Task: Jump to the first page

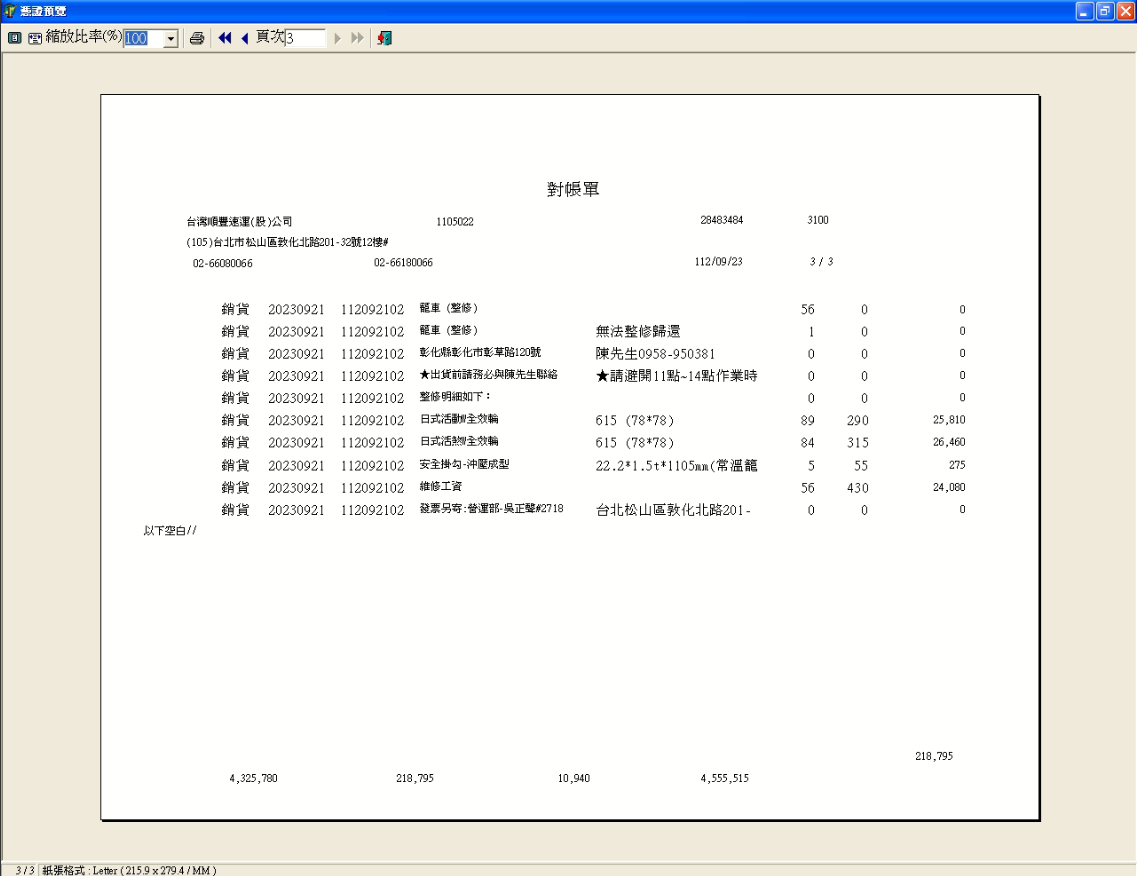Action: [225, 38]
